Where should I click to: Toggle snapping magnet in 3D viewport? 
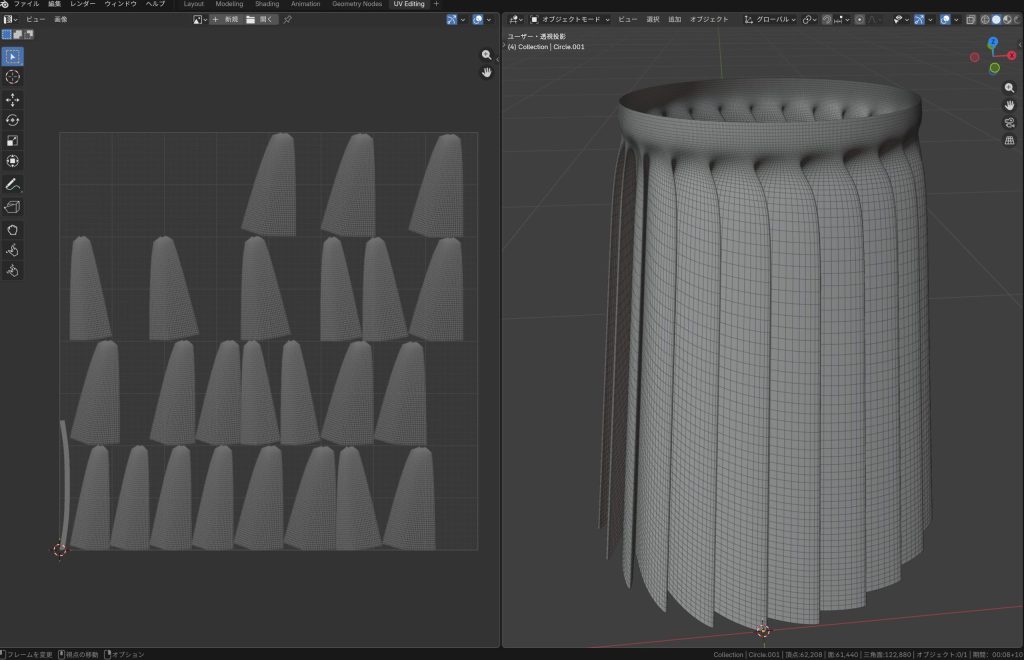(826, 19)
